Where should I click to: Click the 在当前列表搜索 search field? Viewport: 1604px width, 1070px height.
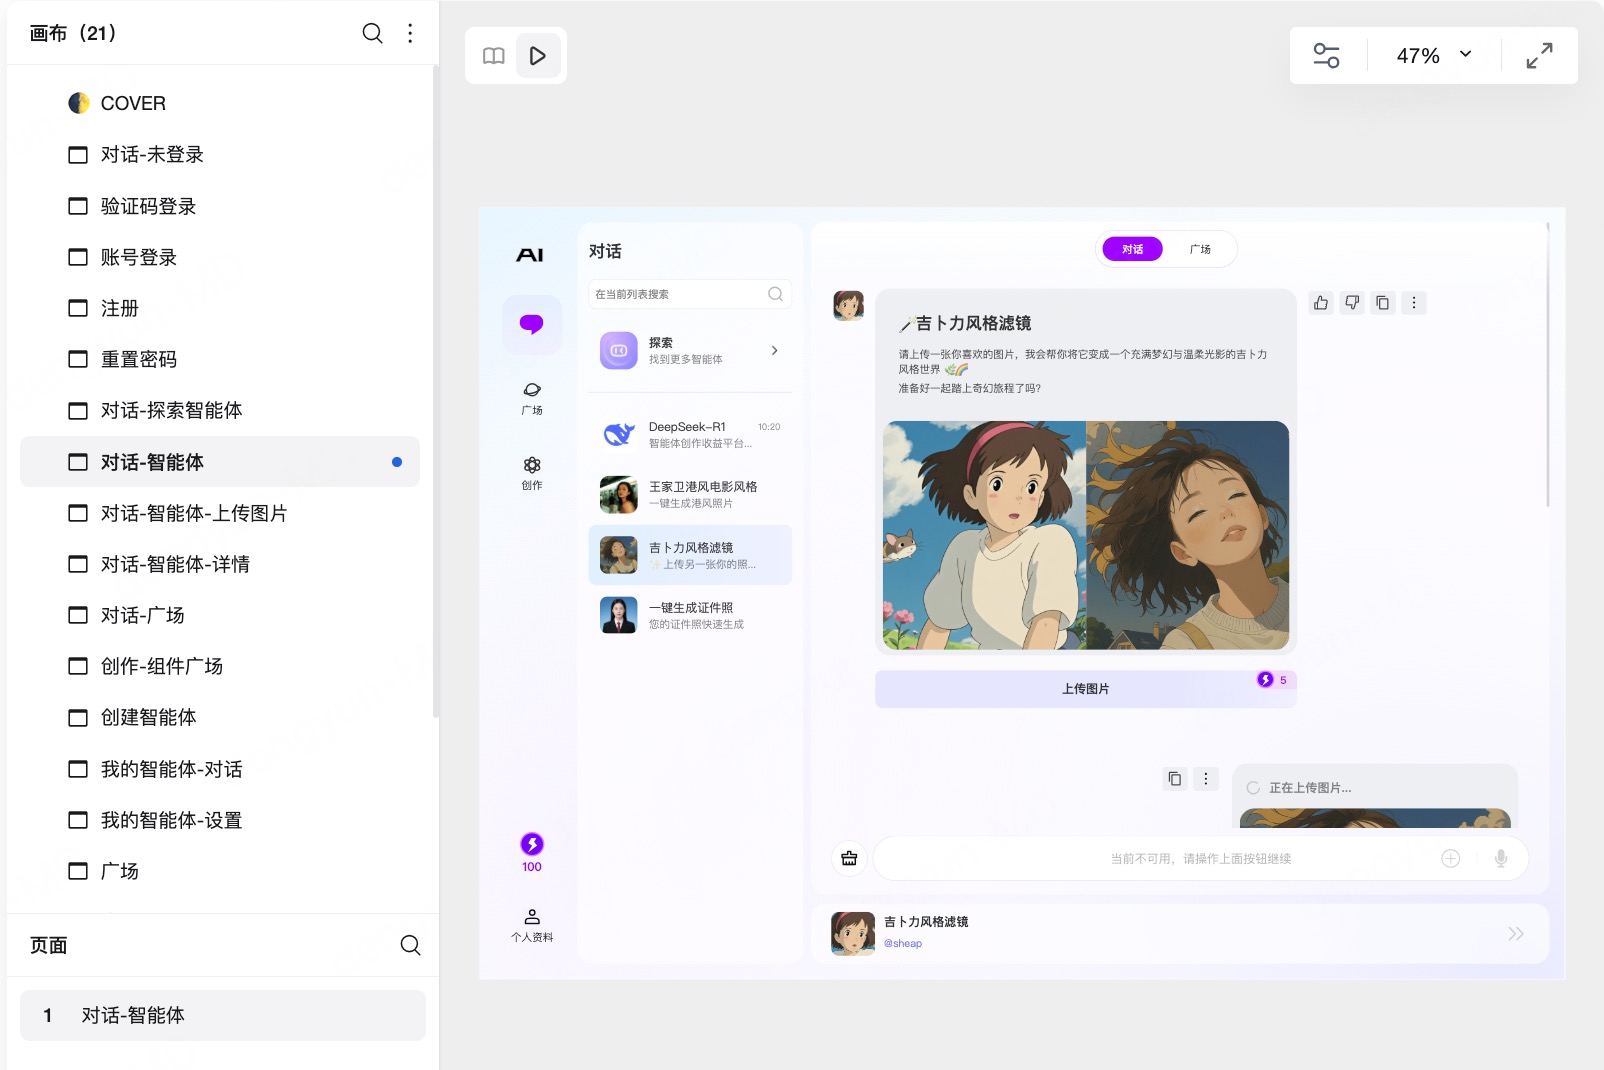click(x=690, y=294)
